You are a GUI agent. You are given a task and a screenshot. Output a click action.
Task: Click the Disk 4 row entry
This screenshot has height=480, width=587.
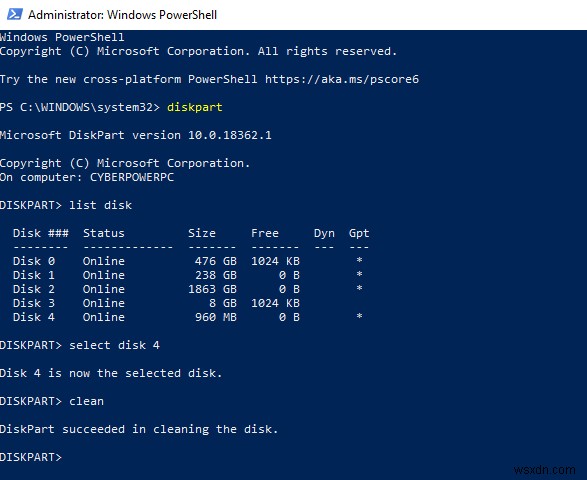tap(187, 317)
